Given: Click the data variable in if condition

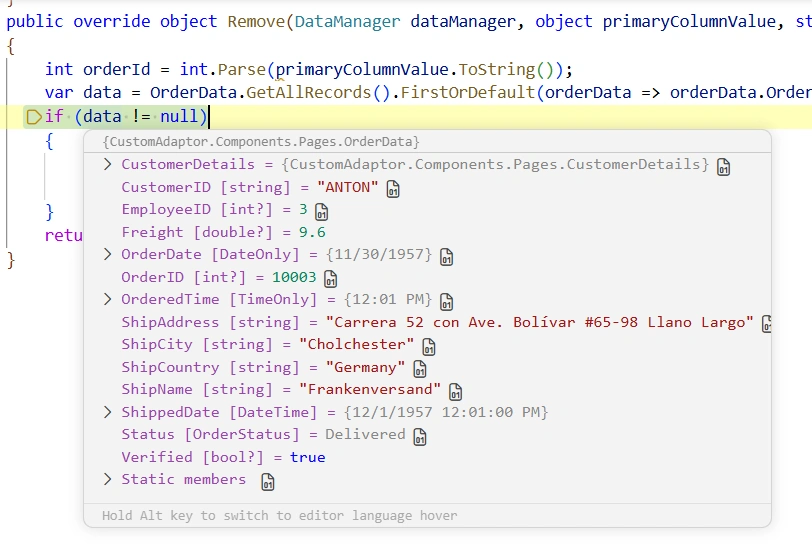Looking at the screenshot, I should (102, 117).
